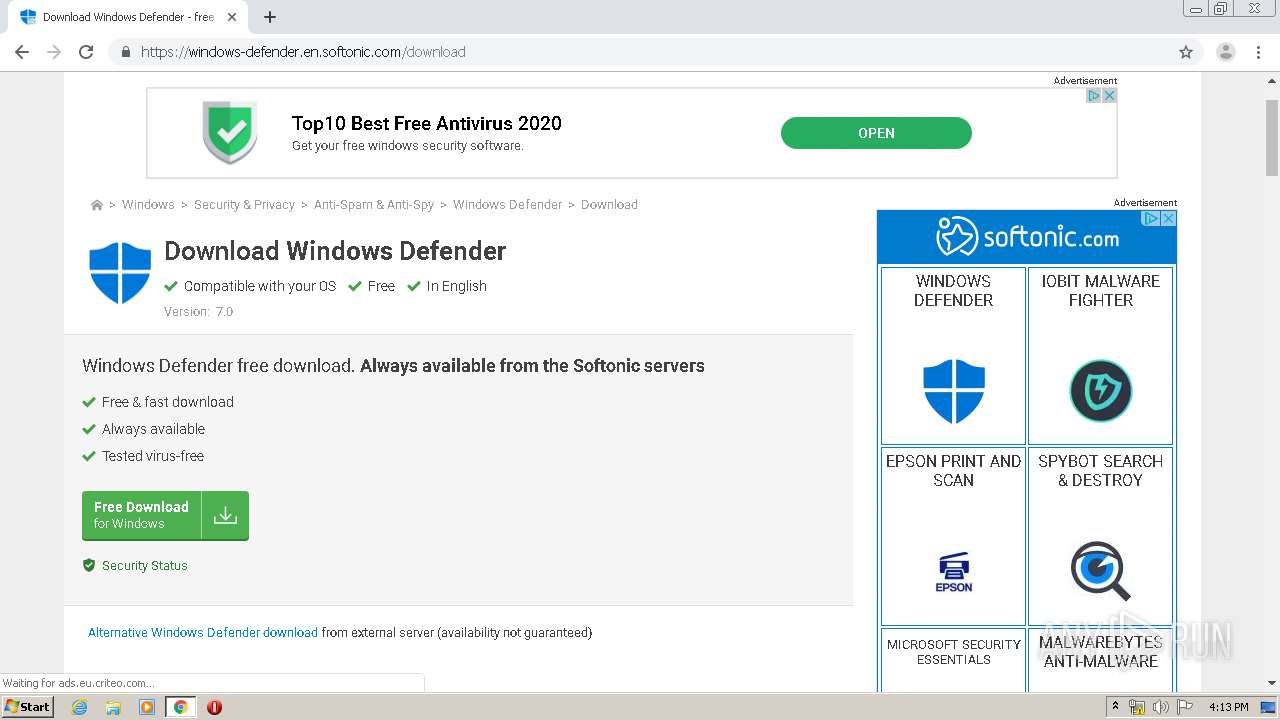Viewport: 1280px width, 720px height.
Task: Close the softonic sidebar ad X
Action: coord(1168,218)
